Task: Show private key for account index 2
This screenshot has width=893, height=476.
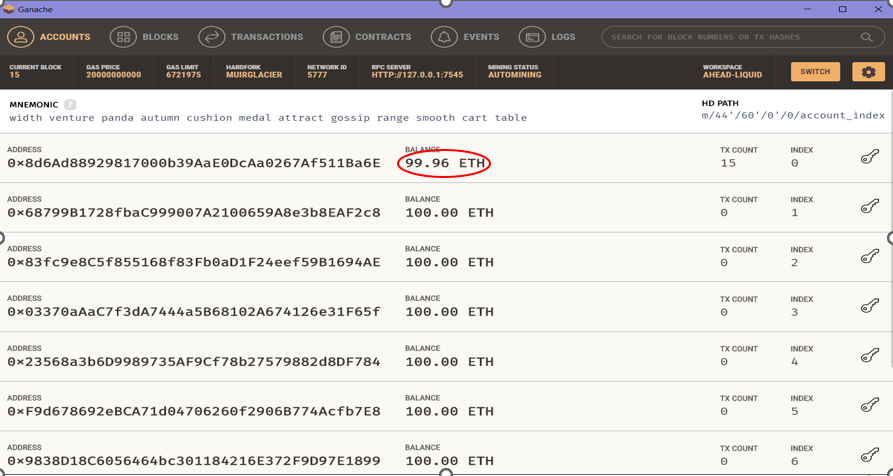Action: 870,256
